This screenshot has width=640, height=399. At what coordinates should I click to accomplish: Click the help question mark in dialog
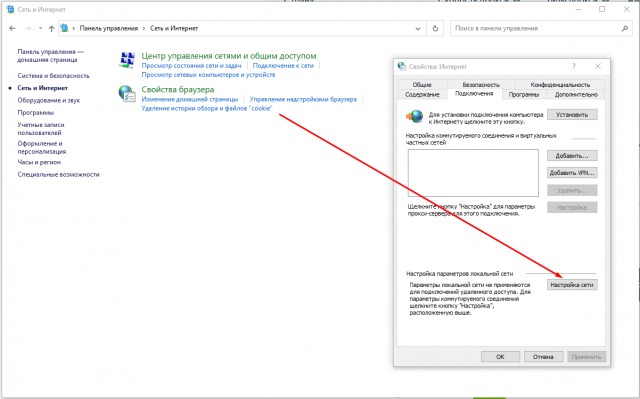coord(574,66)
